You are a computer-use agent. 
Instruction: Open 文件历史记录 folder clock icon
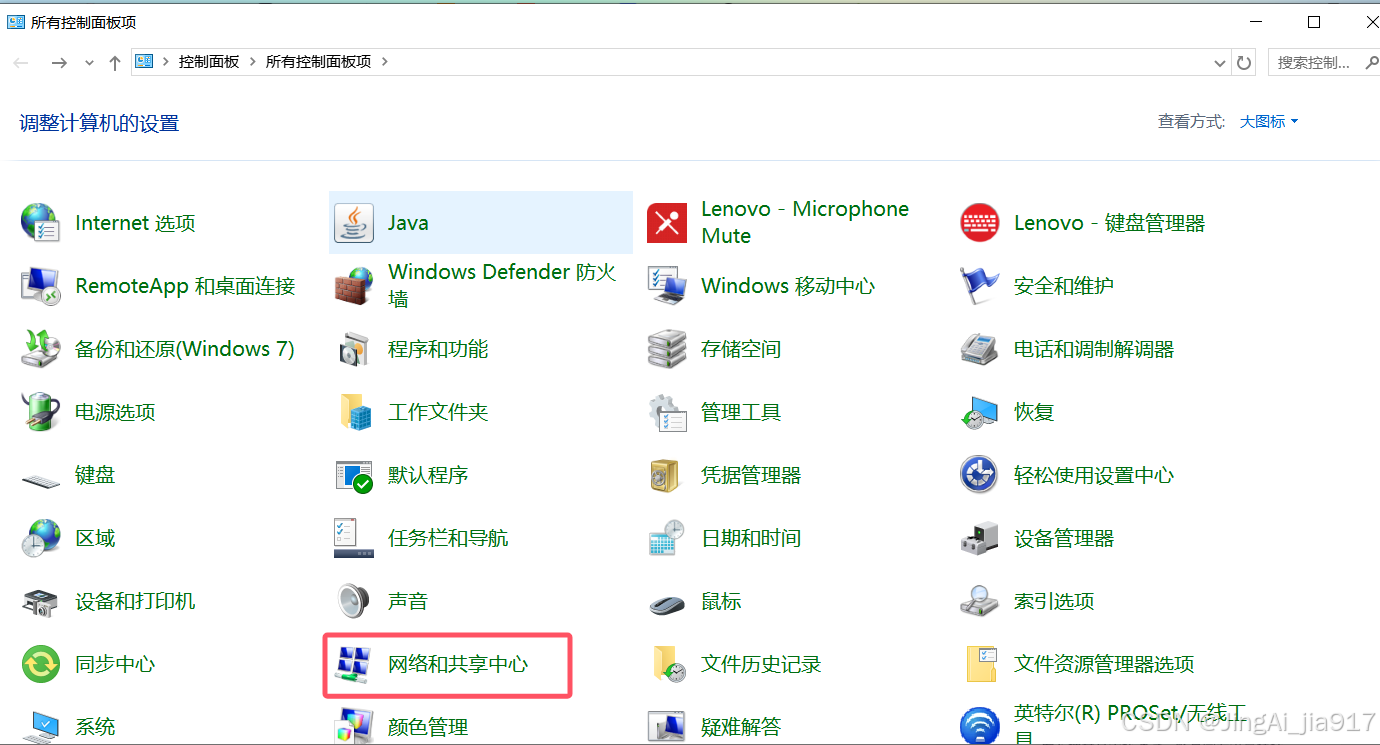coord(667,664)
